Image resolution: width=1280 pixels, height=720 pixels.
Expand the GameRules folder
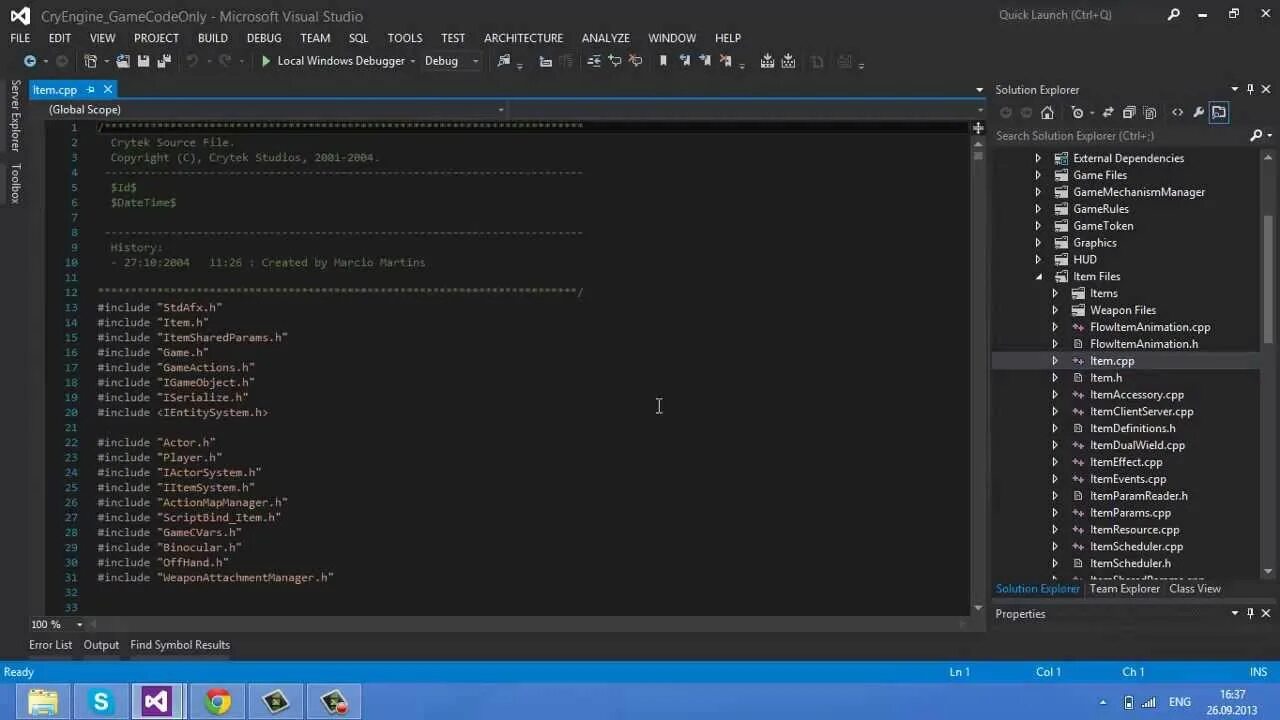[1038, 209]
